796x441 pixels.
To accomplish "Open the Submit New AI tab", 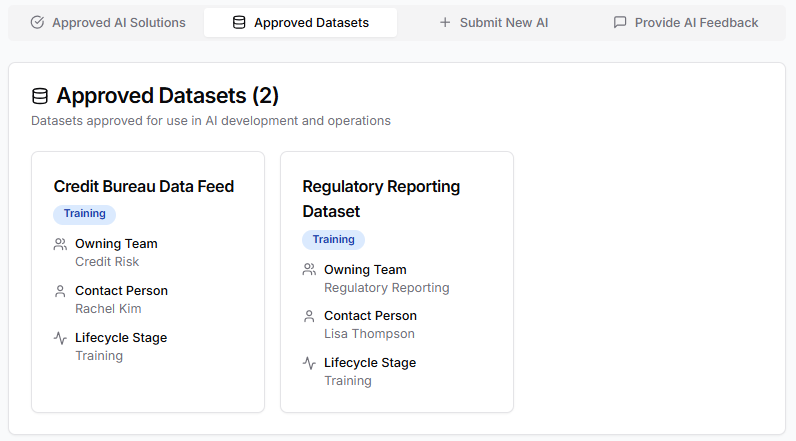I will (x=493, y=23).
